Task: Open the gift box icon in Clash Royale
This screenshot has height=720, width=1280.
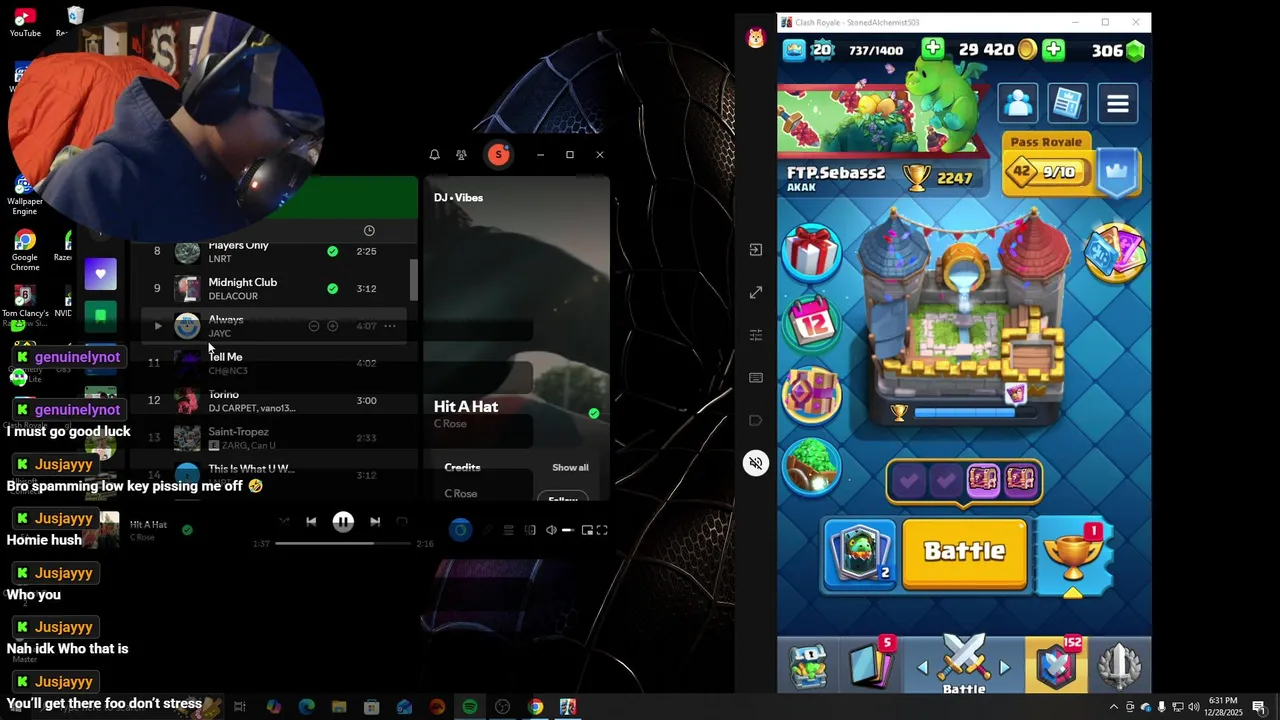Action: pos(811,252)
